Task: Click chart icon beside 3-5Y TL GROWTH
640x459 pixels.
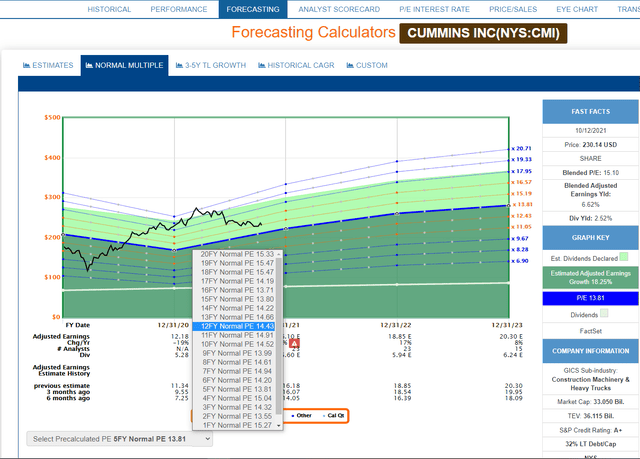Action: (x=179, y=65)
